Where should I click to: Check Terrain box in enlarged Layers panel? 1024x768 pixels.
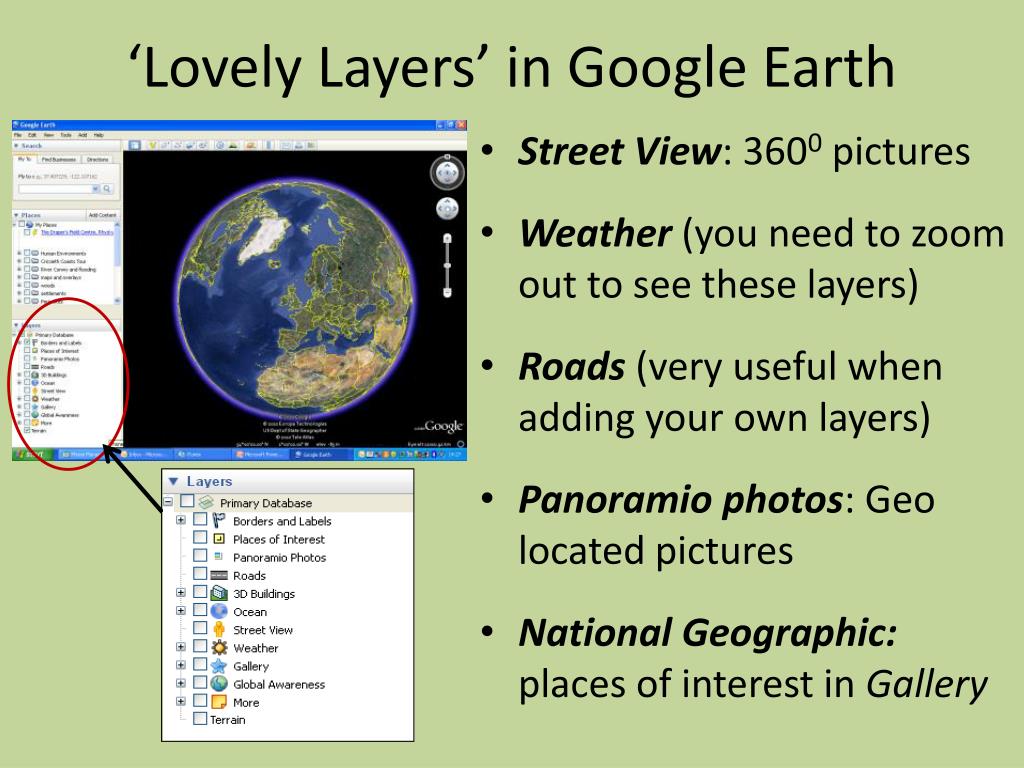(200, 719)
